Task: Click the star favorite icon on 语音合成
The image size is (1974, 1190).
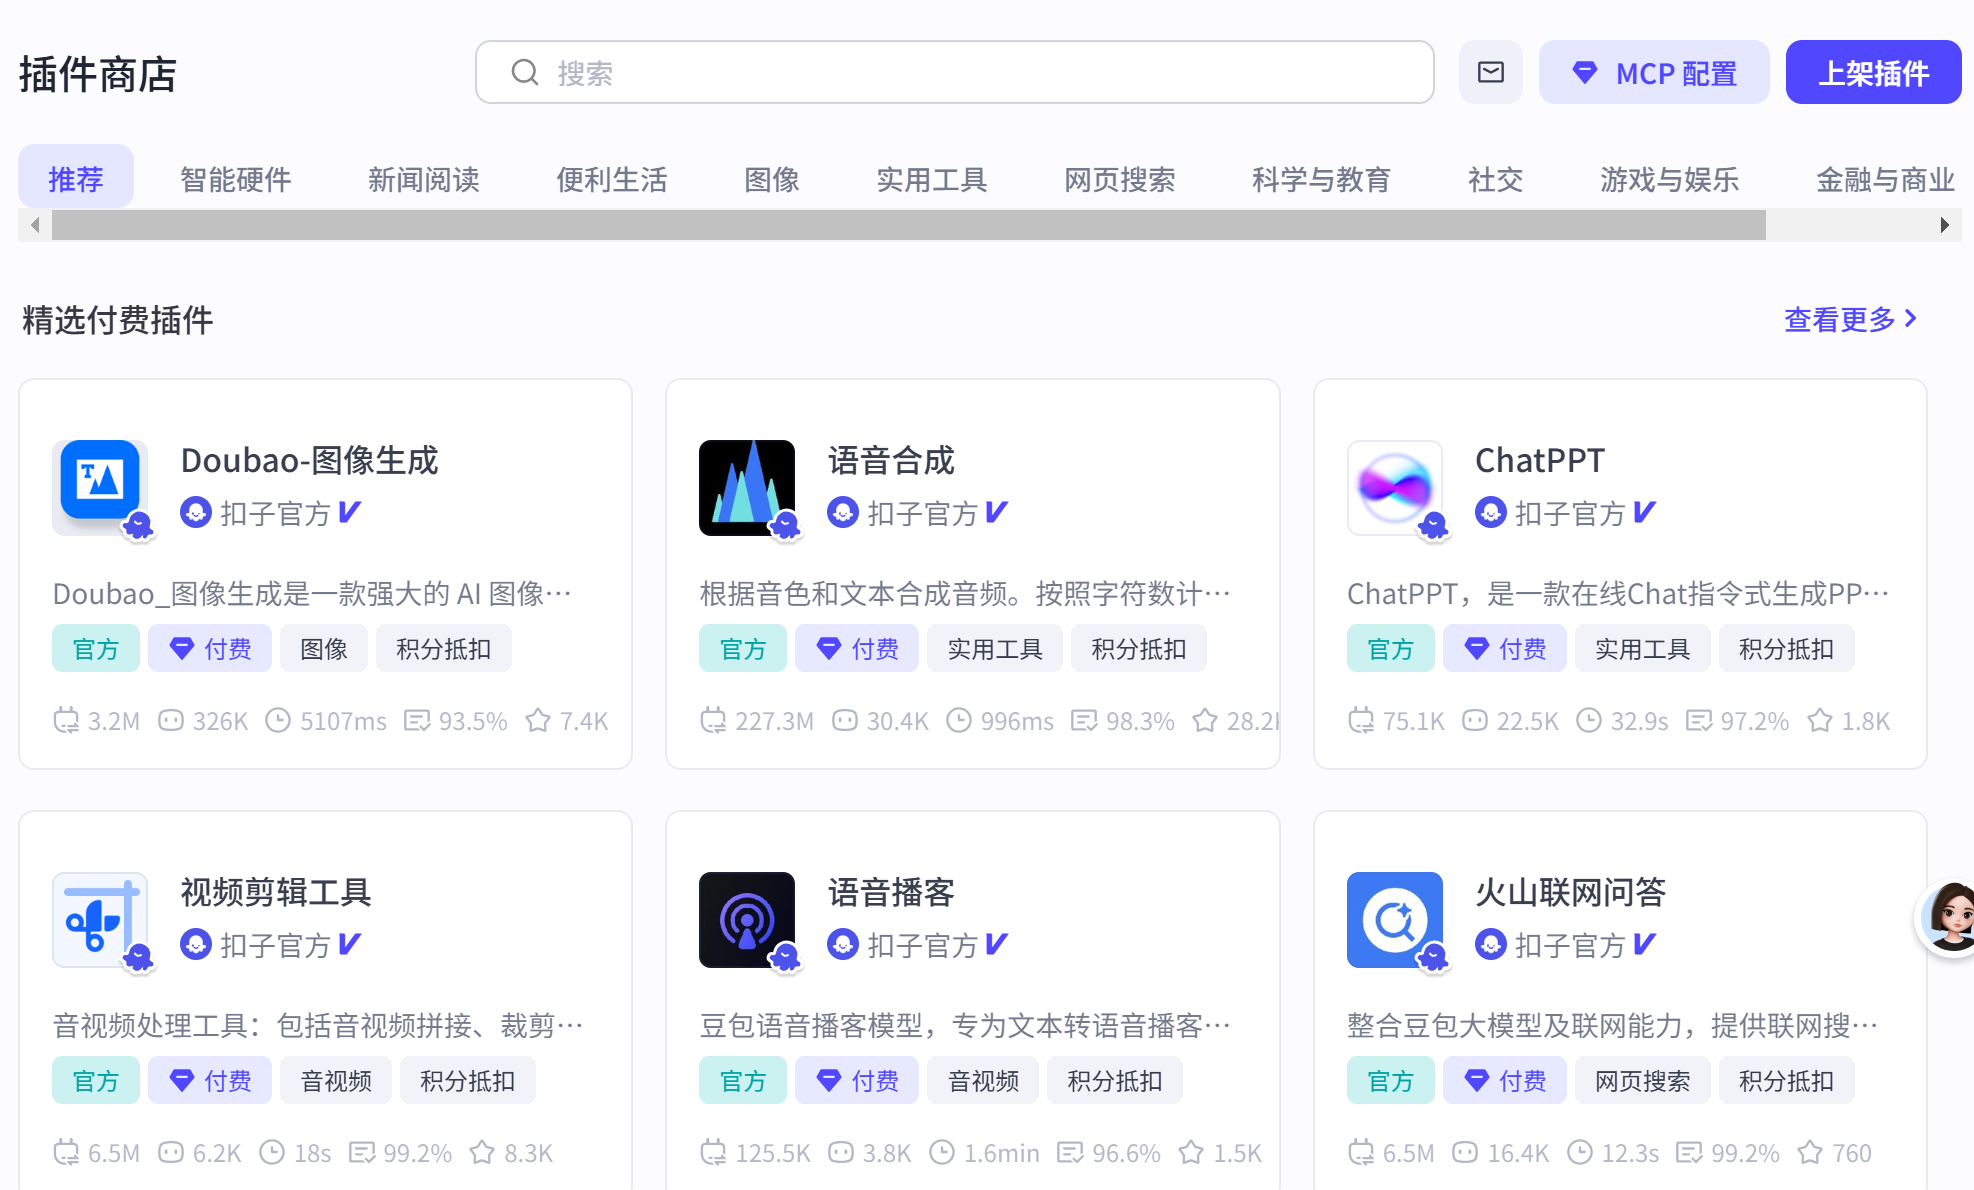Action: 1205,720
